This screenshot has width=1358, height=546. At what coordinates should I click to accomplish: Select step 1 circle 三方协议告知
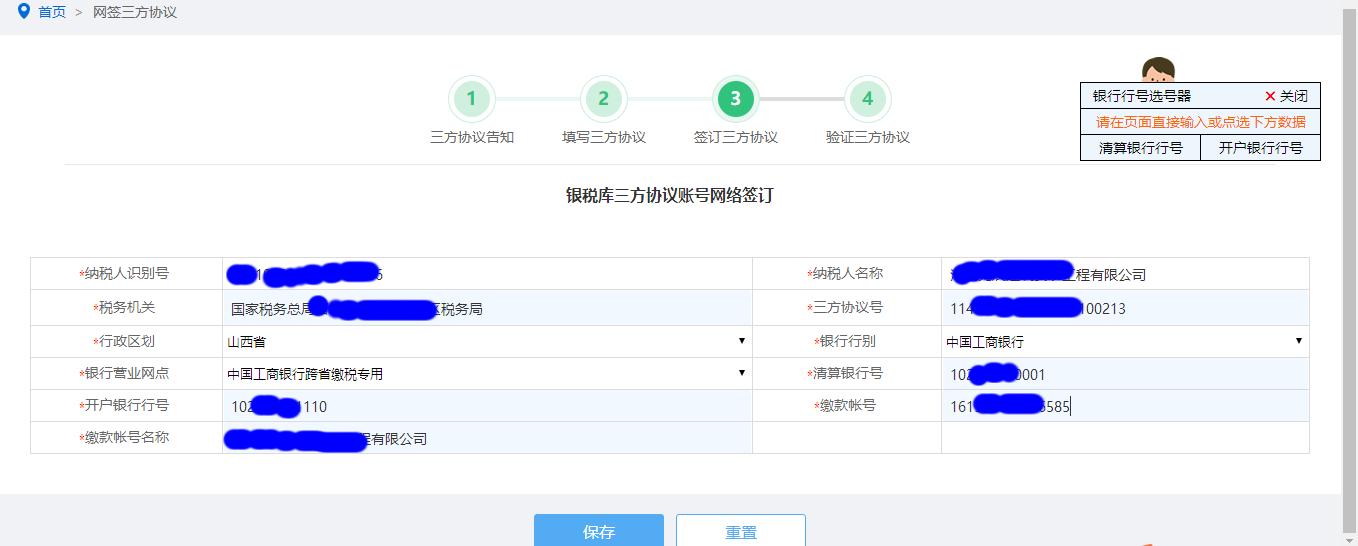pyautogui.click(x=471, y=99)
